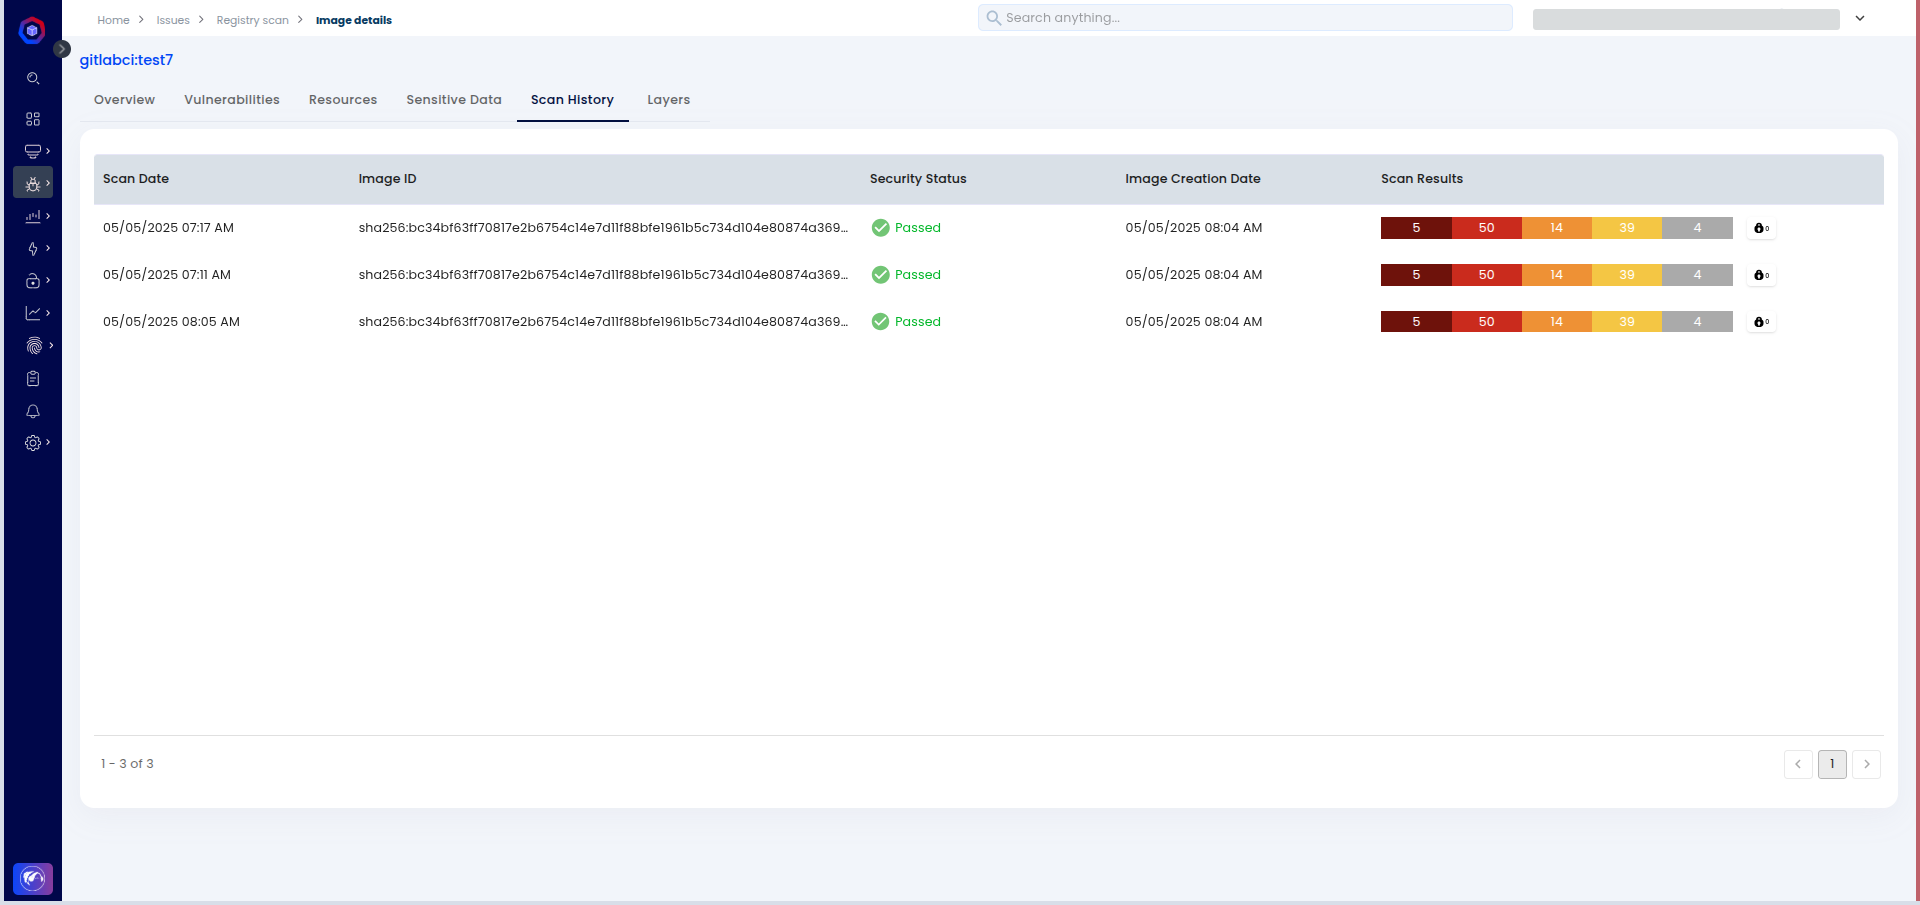Open the dashboard grid icon in sidebar
Viewport: 1920px width, 905px height.
click(x=33, y=119)
